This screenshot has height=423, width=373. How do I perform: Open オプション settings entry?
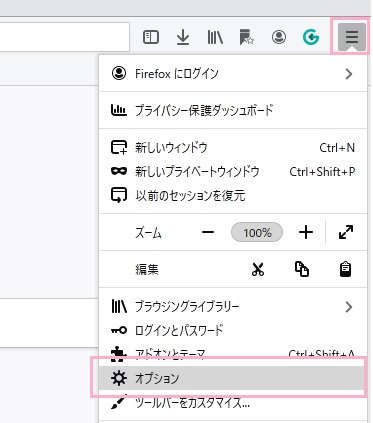click(x=233, y=378)
